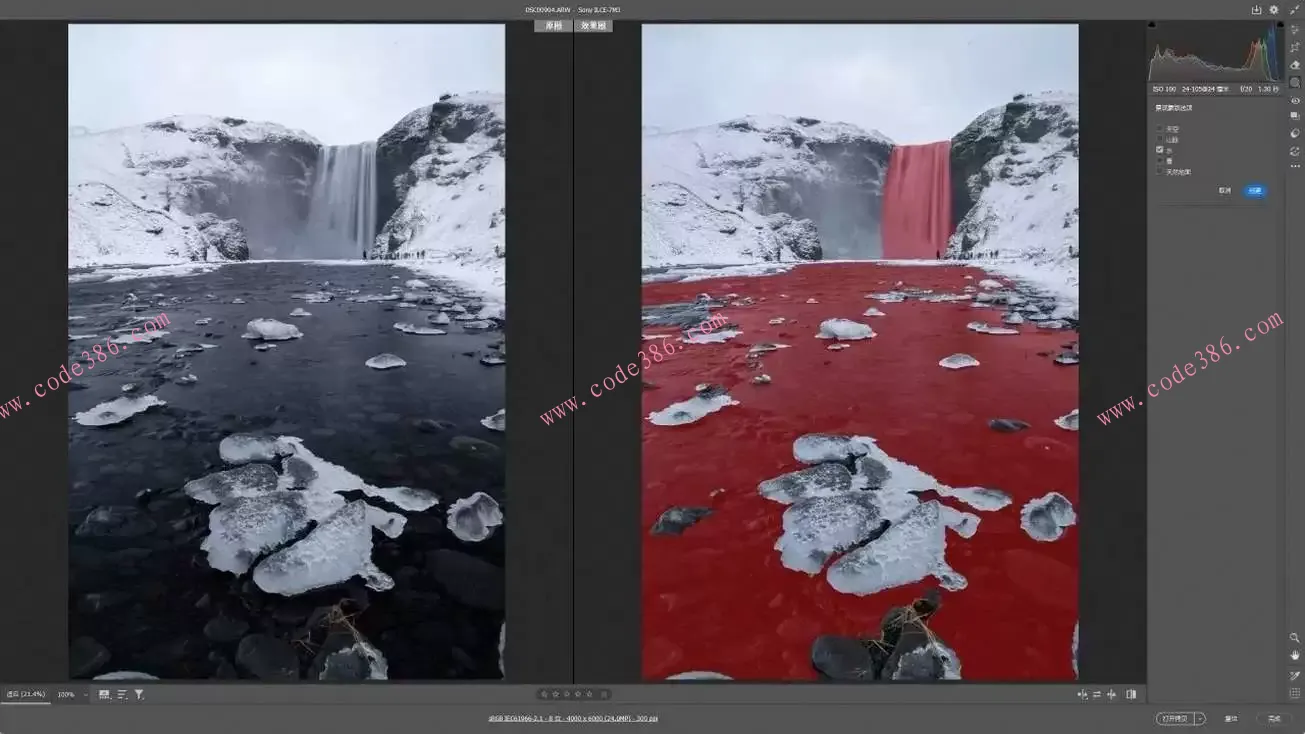Image resolution: width=1305 pixels, height=734 pixels.
Task: Click the trash delete icon
Action: (x=604, y=694)
